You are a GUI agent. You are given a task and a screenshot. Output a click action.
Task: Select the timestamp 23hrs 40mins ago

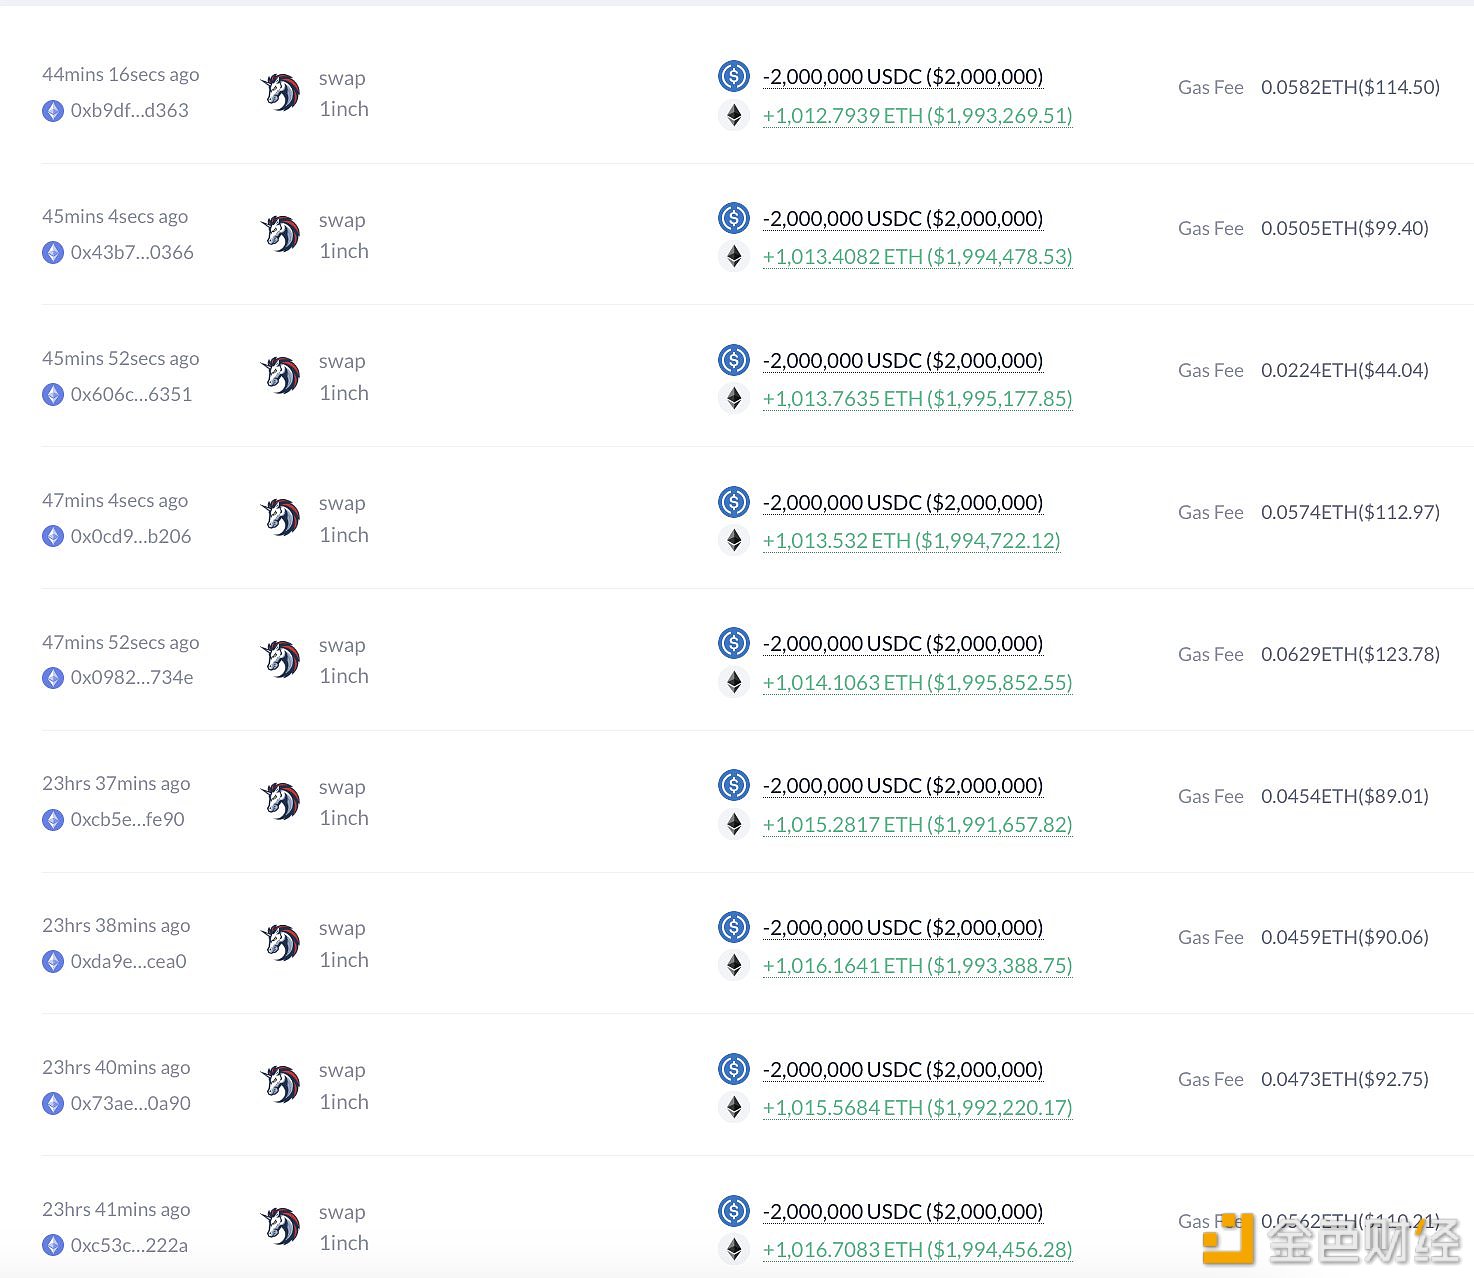point(116,1067)
